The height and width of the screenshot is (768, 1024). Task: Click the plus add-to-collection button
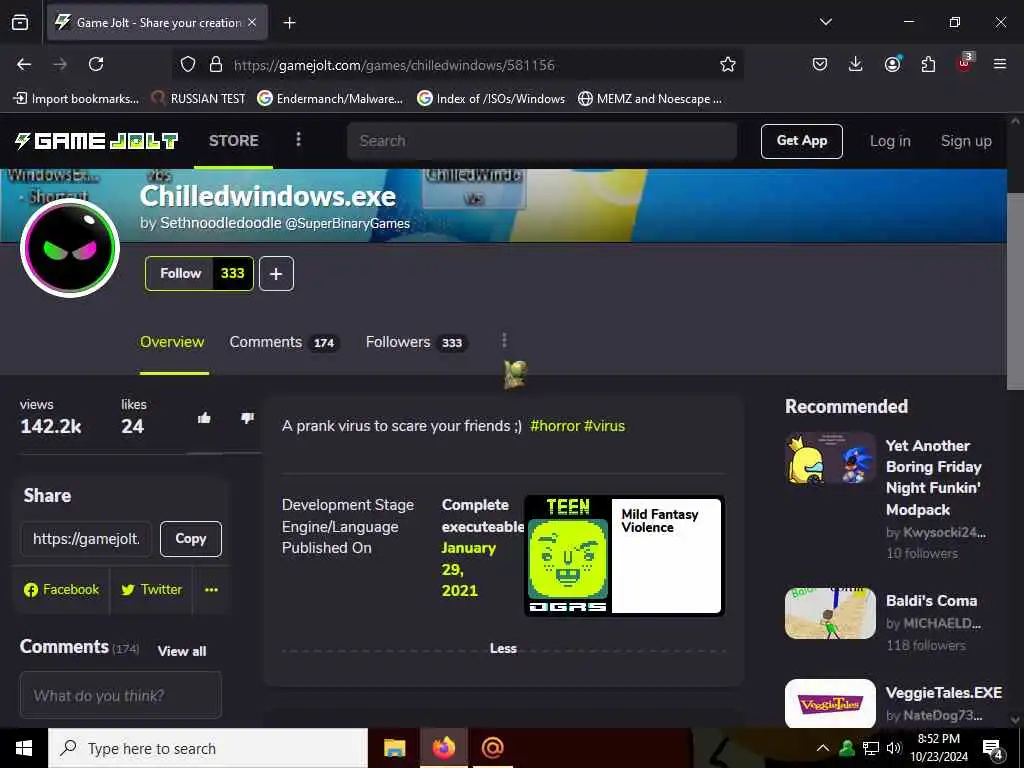276,274
